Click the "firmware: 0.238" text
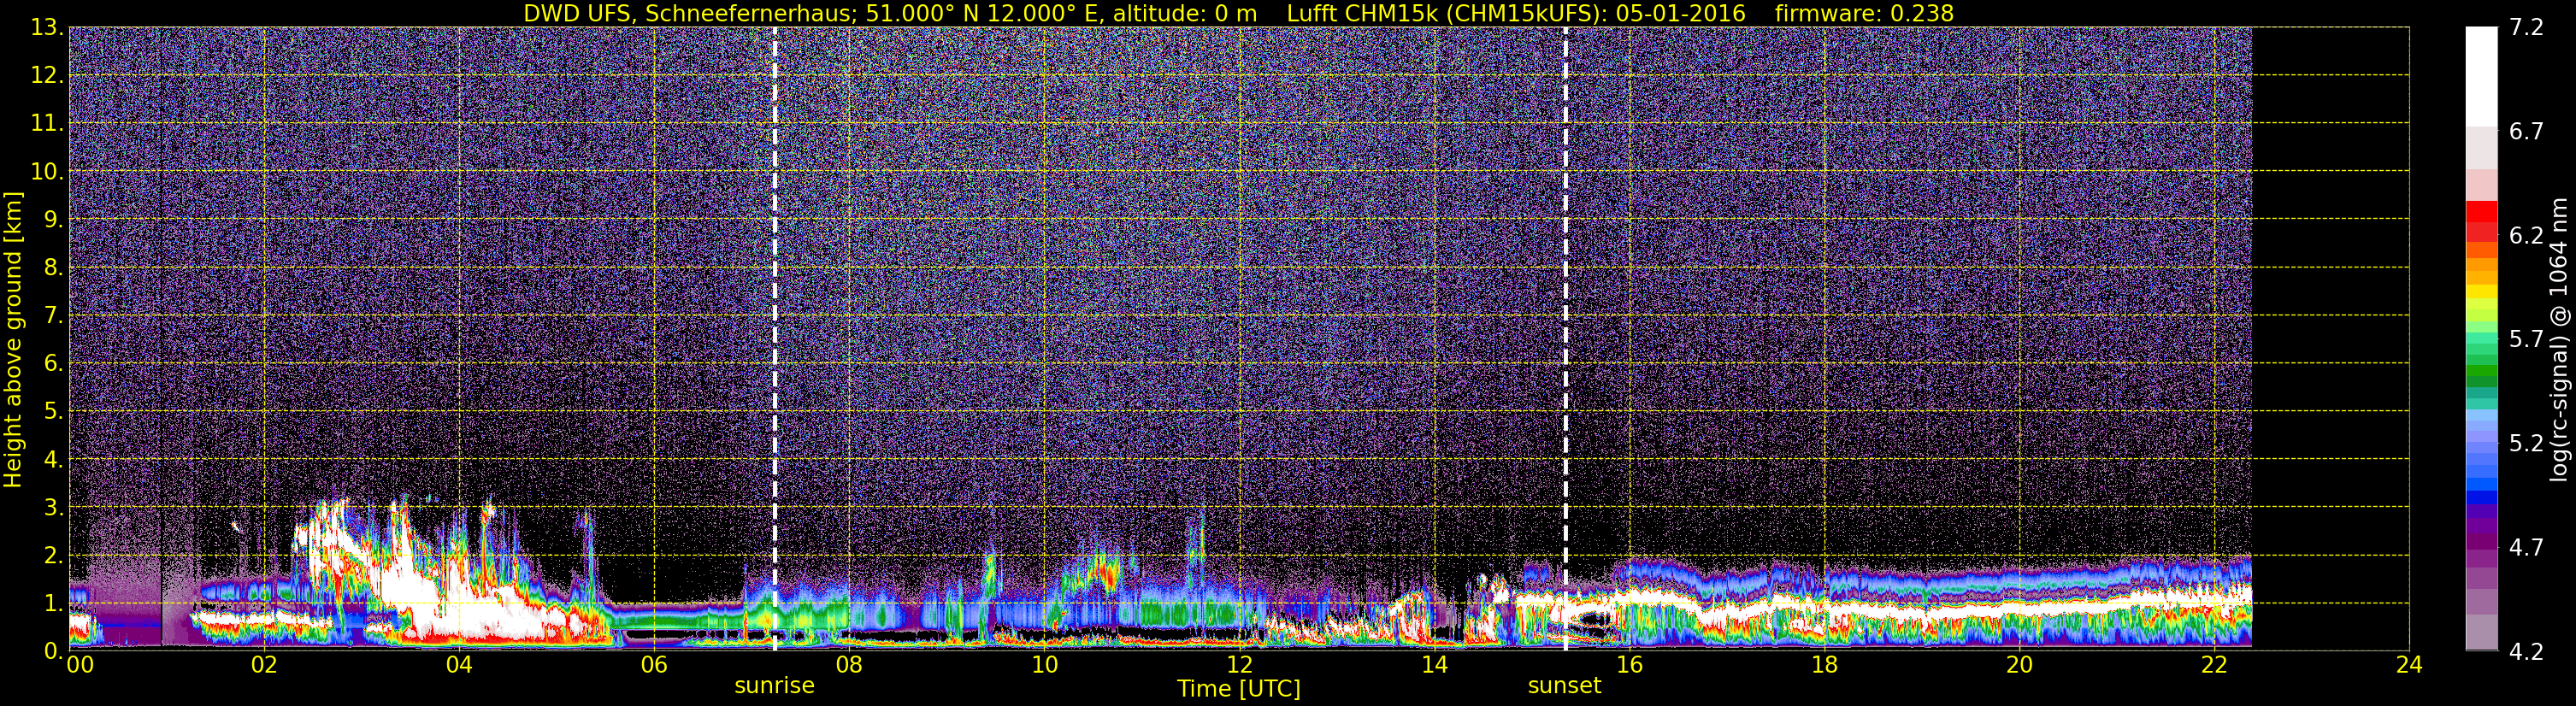Screen dimensions: 2576x706 tap(1864, 13)
